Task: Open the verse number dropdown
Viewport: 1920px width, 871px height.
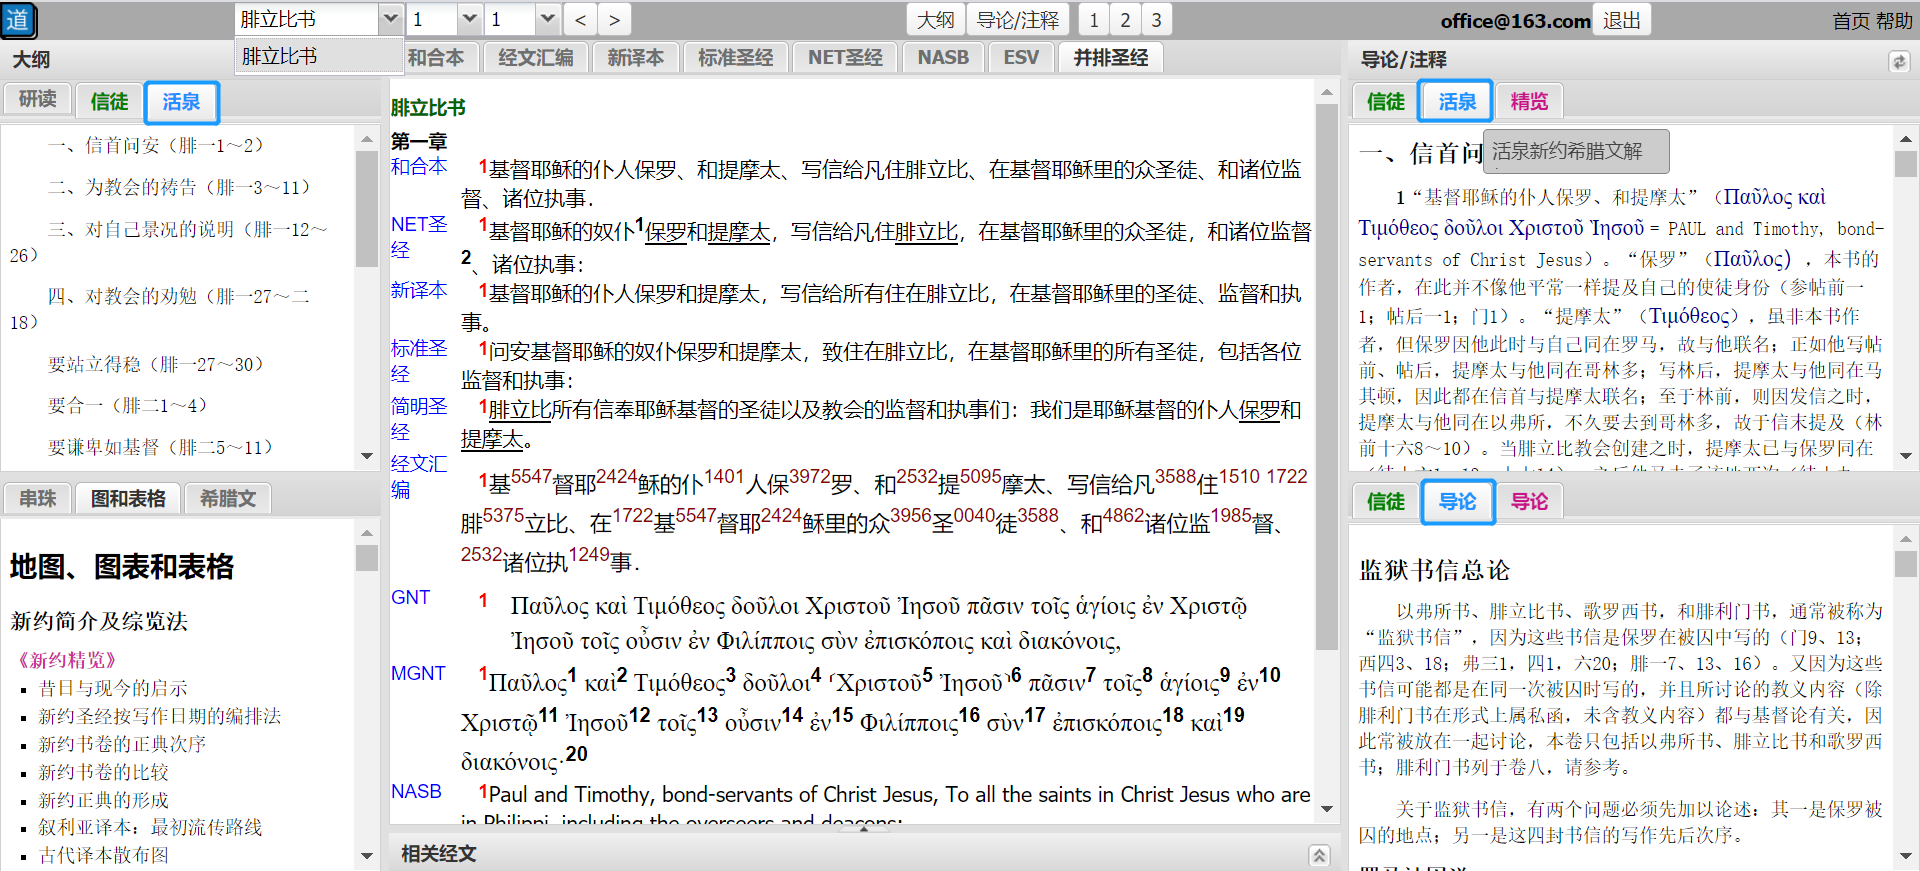Action: point(547,19)
